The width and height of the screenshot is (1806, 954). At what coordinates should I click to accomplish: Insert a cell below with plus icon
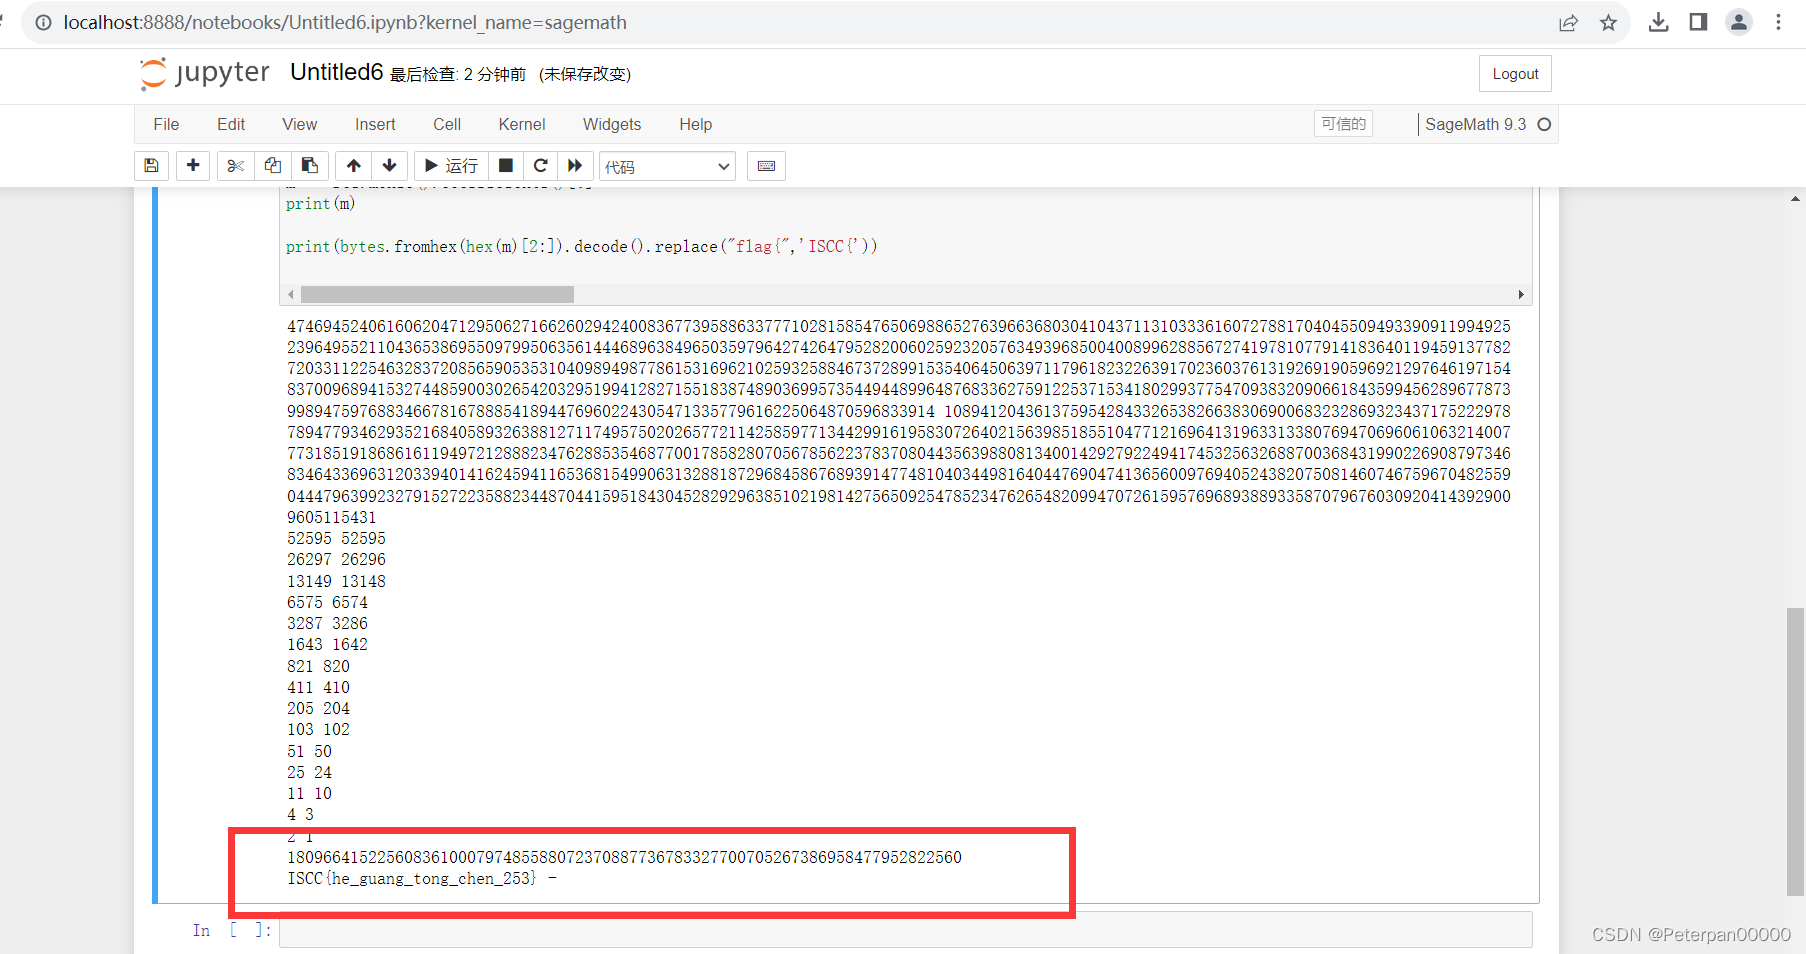(193, 166)
